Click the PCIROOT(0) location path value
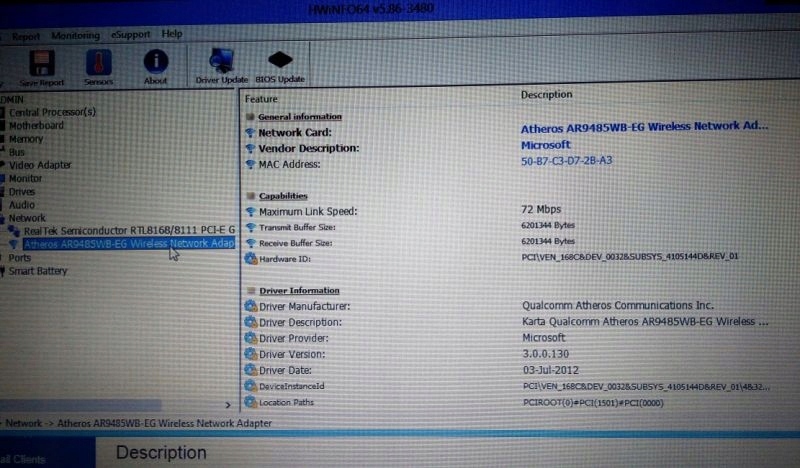 pyautogui.click(x=593, y=403)
